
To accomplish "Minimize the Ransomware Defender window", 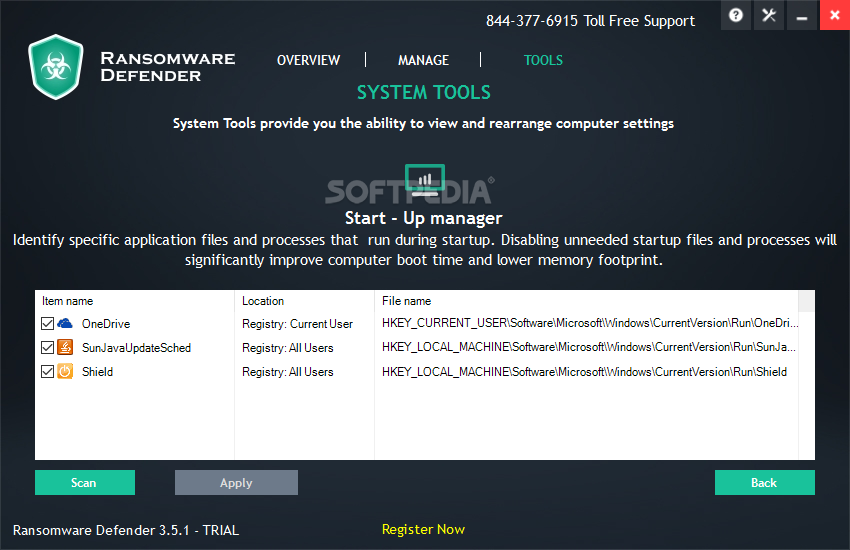I will coord(802,15).
